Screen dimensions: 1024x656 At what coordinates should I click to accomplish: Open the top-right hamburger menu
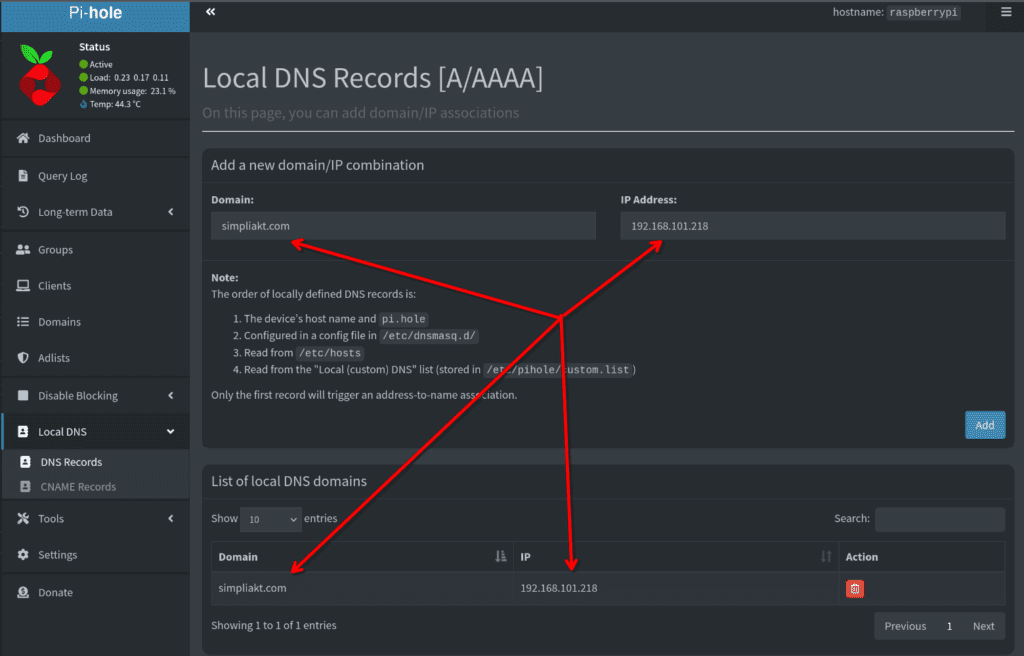tap(1005, 13)
